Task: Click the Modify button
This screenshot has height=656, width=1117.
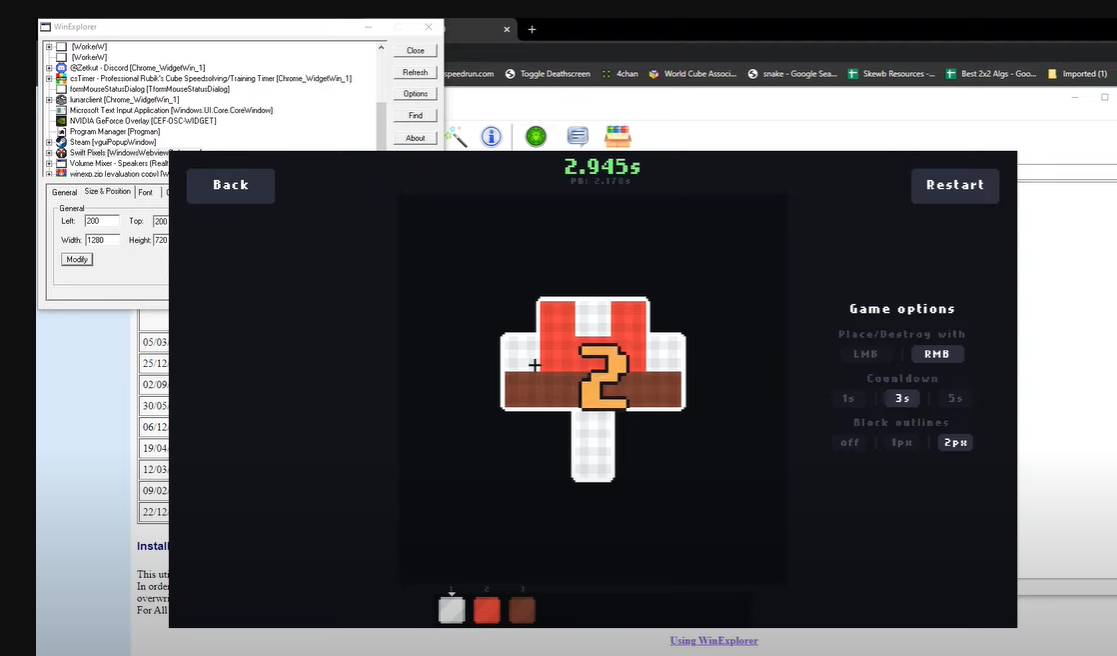Action: pos(77,259)
